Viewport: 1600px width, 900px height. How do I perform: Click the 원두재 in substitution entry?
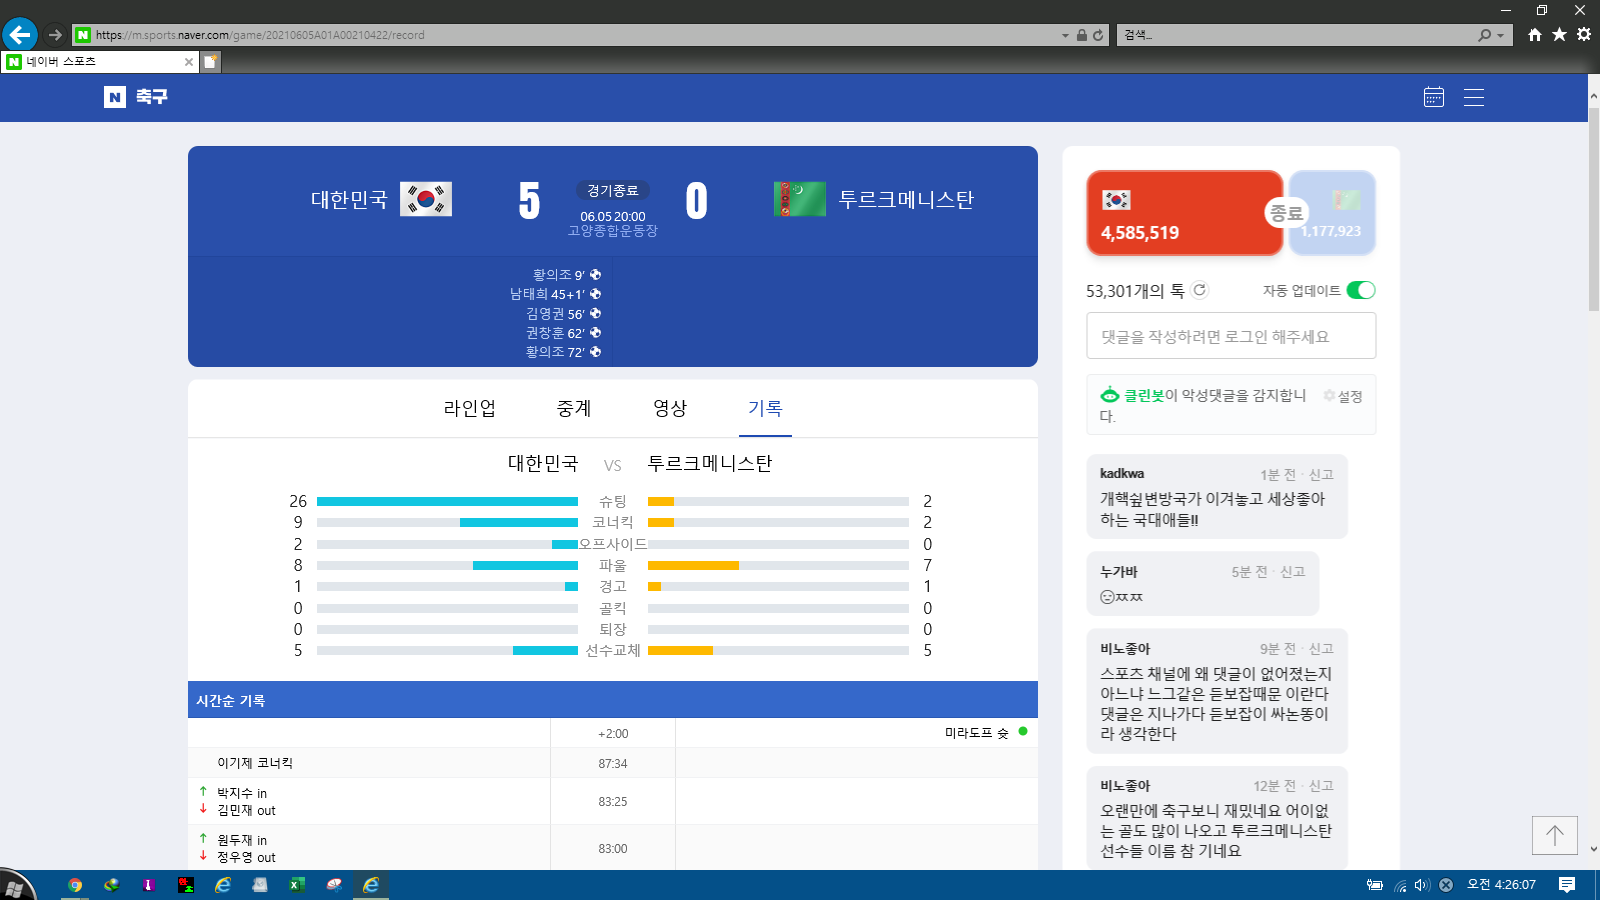point(242,840)
